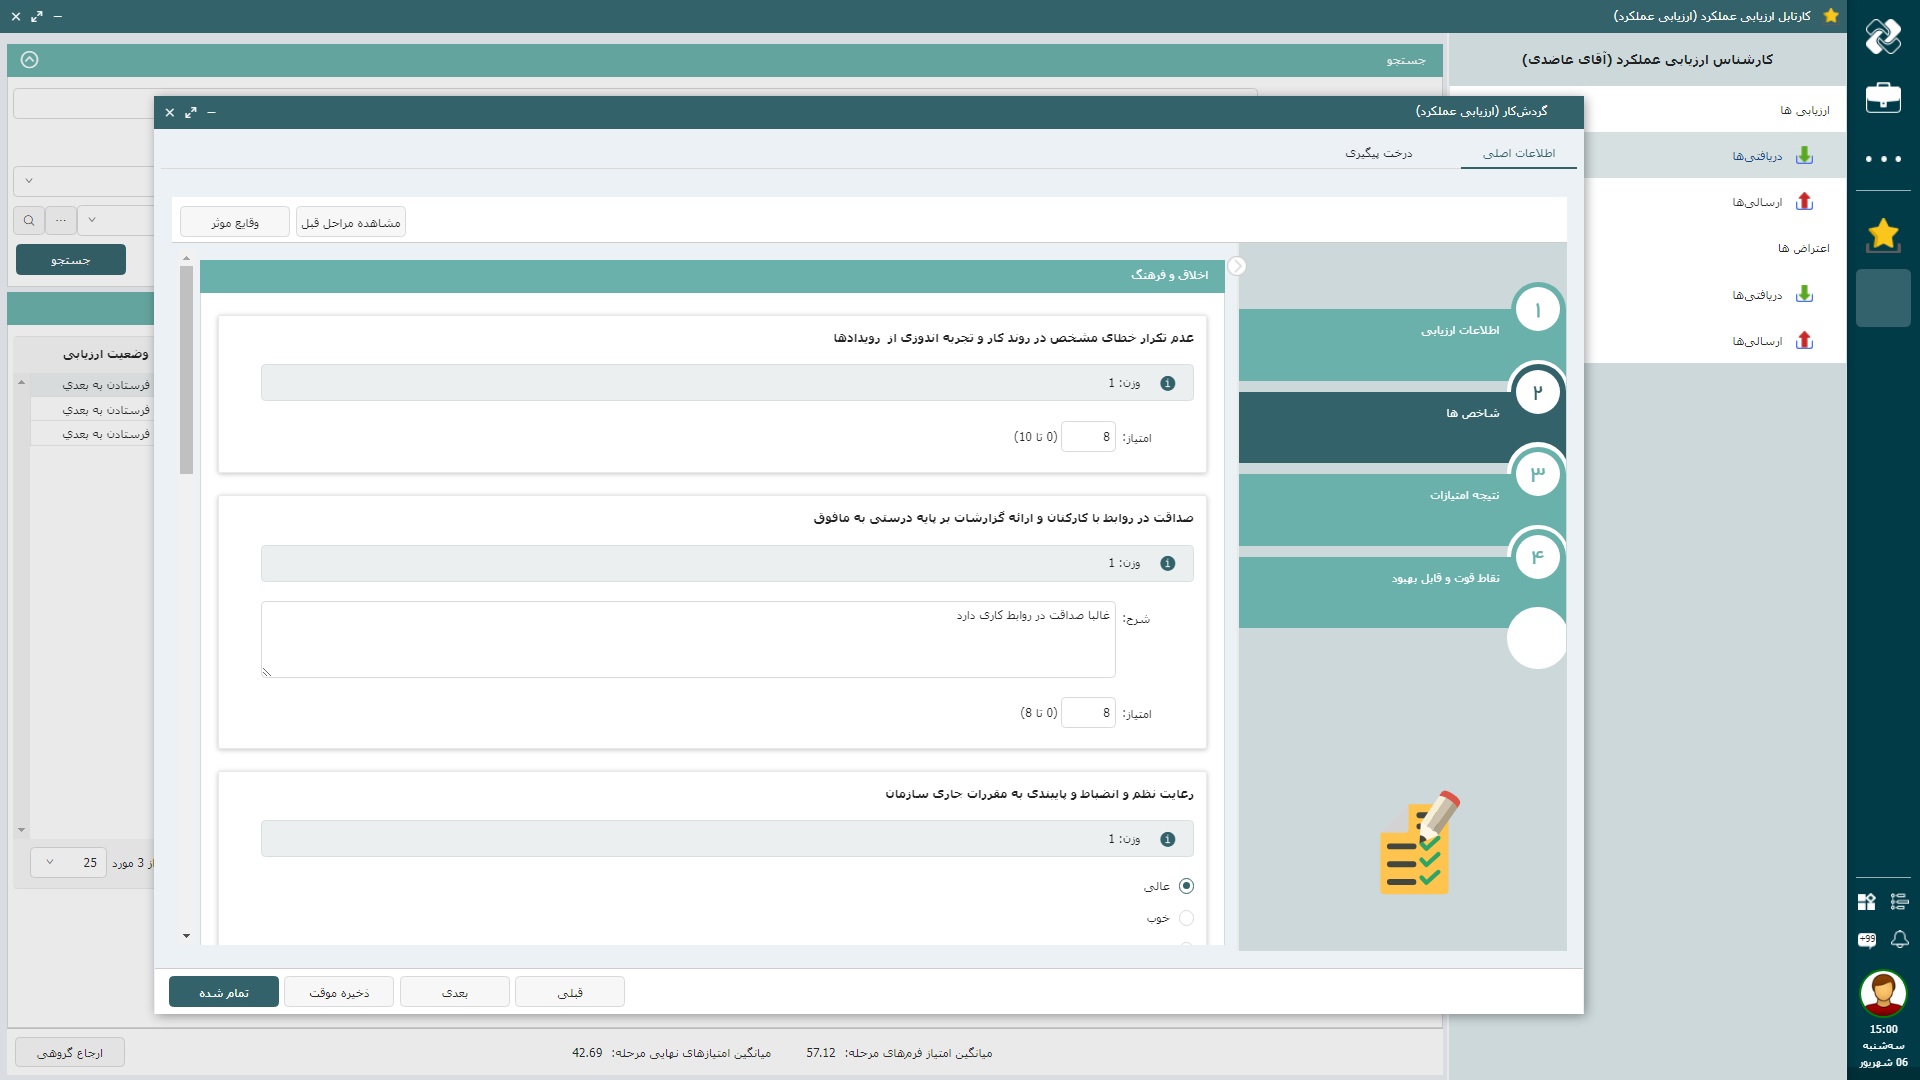Click the تمام شده button
The height and width of the screenshot is (1080, 1920).
point(224,992)
